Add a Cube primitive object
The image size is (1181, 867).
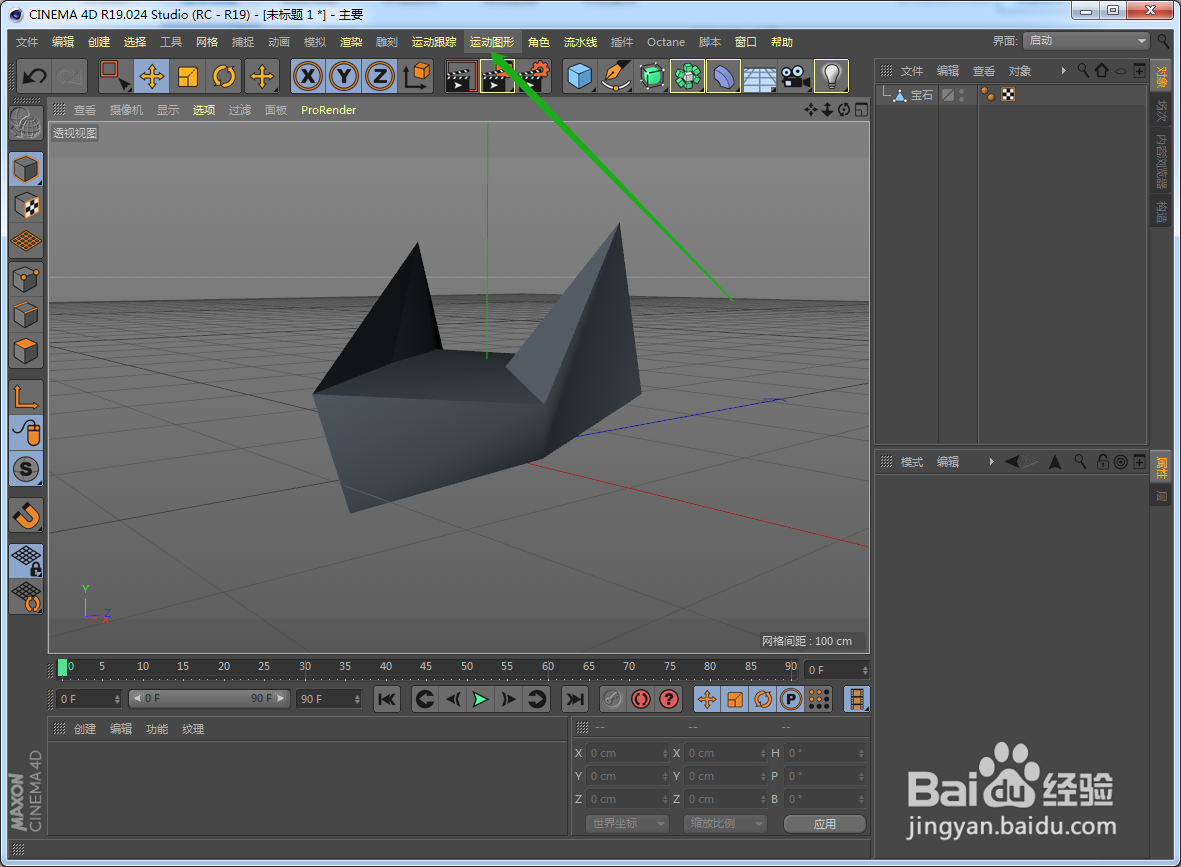pos(579,76)
